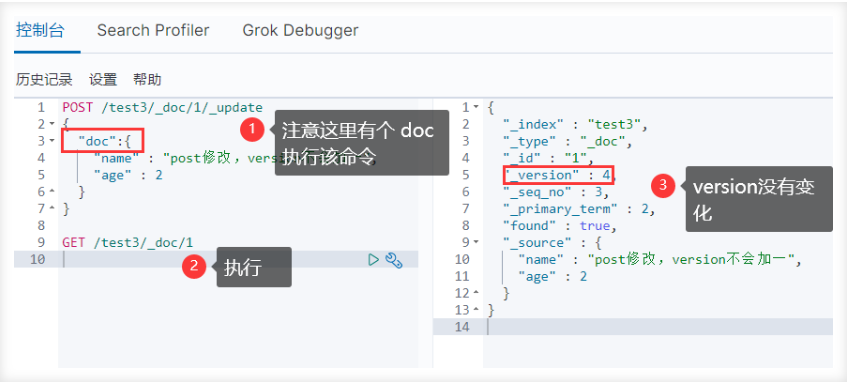
Task: Select the 控制台 tab
Action: coord(40,30)
